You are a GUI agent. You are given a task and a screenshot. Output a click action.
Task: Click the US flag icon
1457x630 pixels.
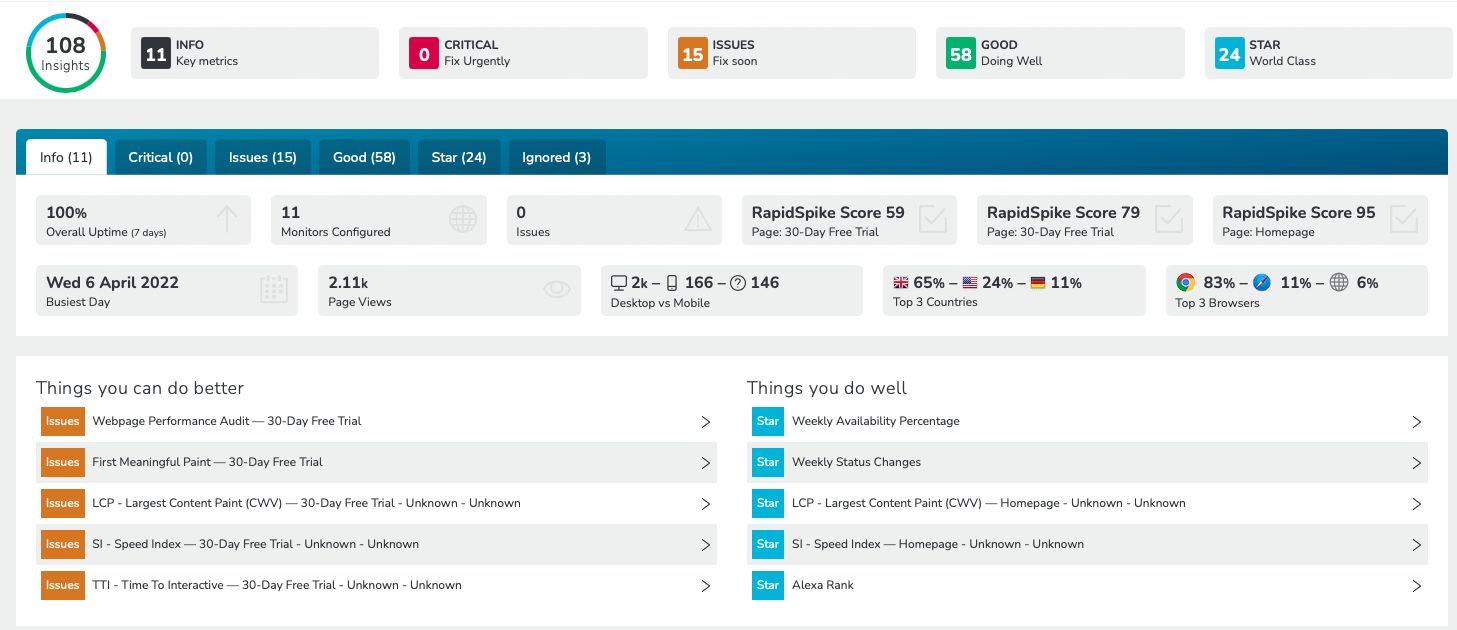click(x=970, y=283)
